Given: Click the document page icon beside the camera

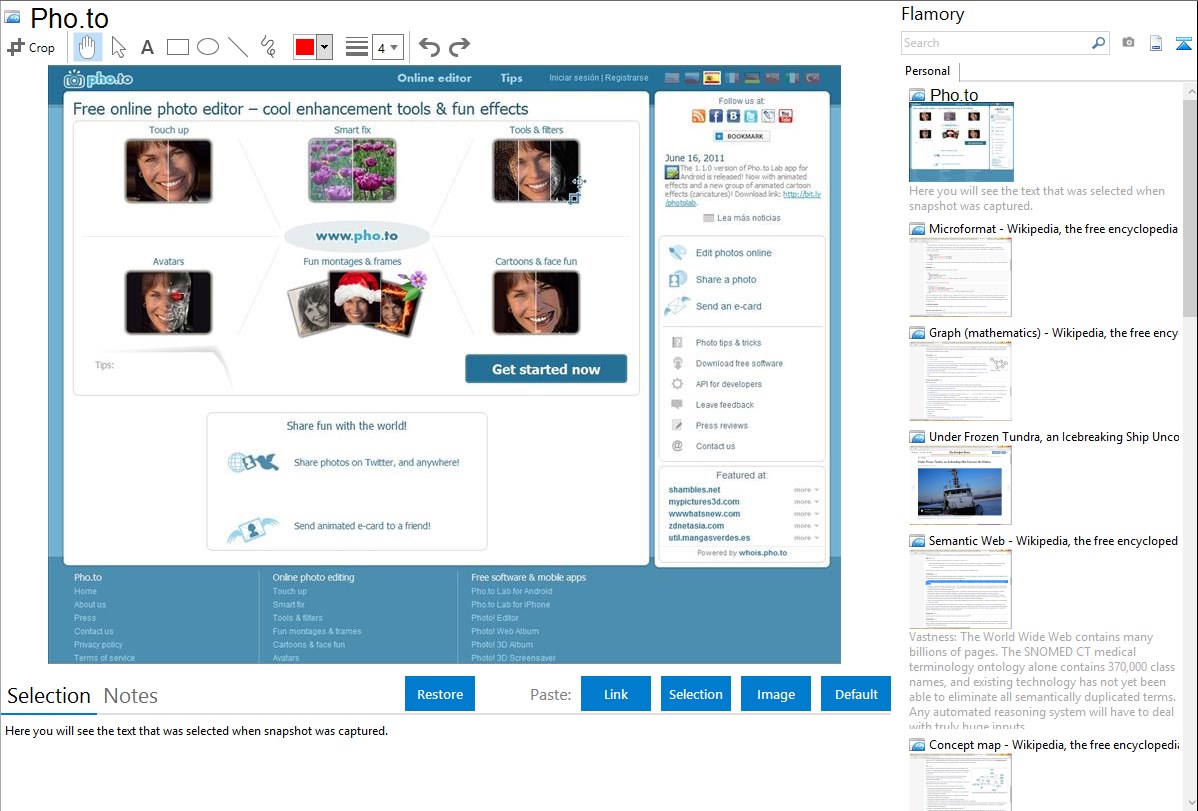Looking at the screenshot, I should pos(1156,43).
